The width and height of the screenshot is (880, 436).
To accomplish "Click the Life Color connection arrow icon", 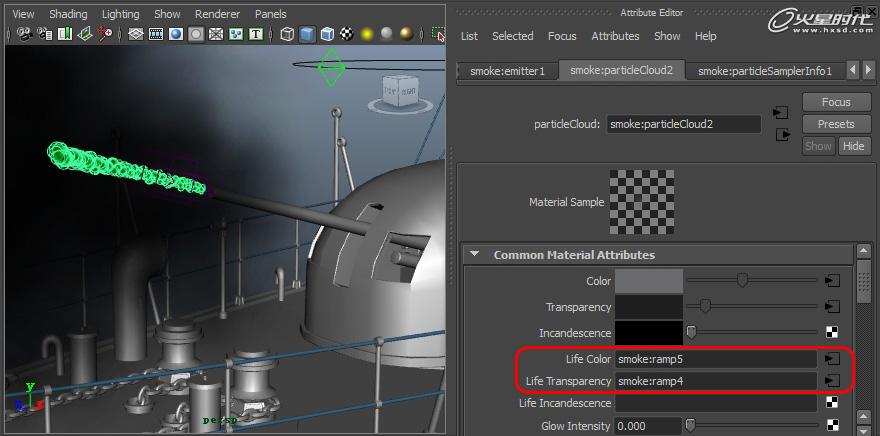I will pos(832,359).
